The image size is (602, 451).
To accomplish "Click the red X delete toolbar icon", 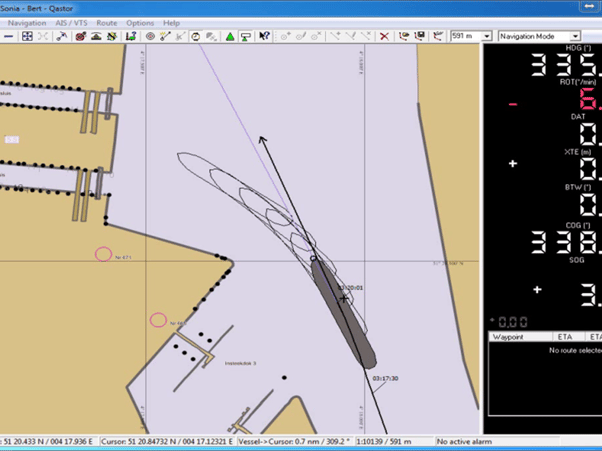I will pyautogui.click(x=384, y=37).
